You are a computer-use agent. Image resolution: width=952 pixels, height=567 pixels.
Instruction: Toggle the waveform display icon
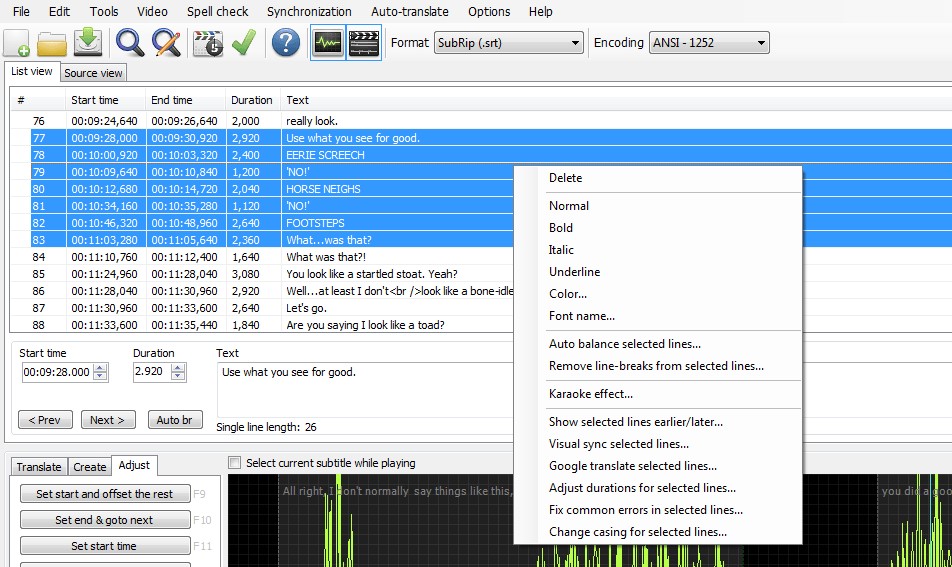[328, 43]
